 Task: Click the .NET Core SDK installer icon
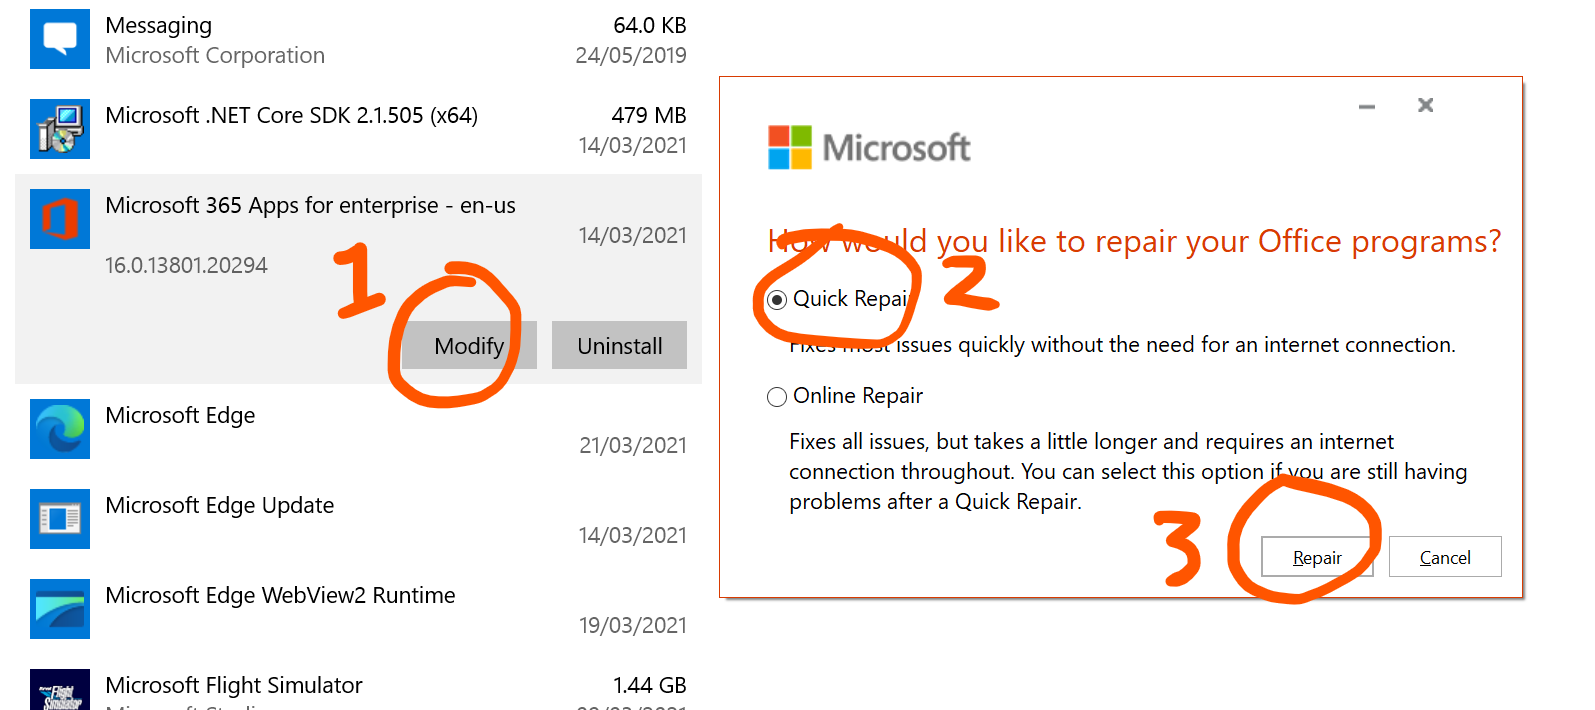tap(60, 129)
